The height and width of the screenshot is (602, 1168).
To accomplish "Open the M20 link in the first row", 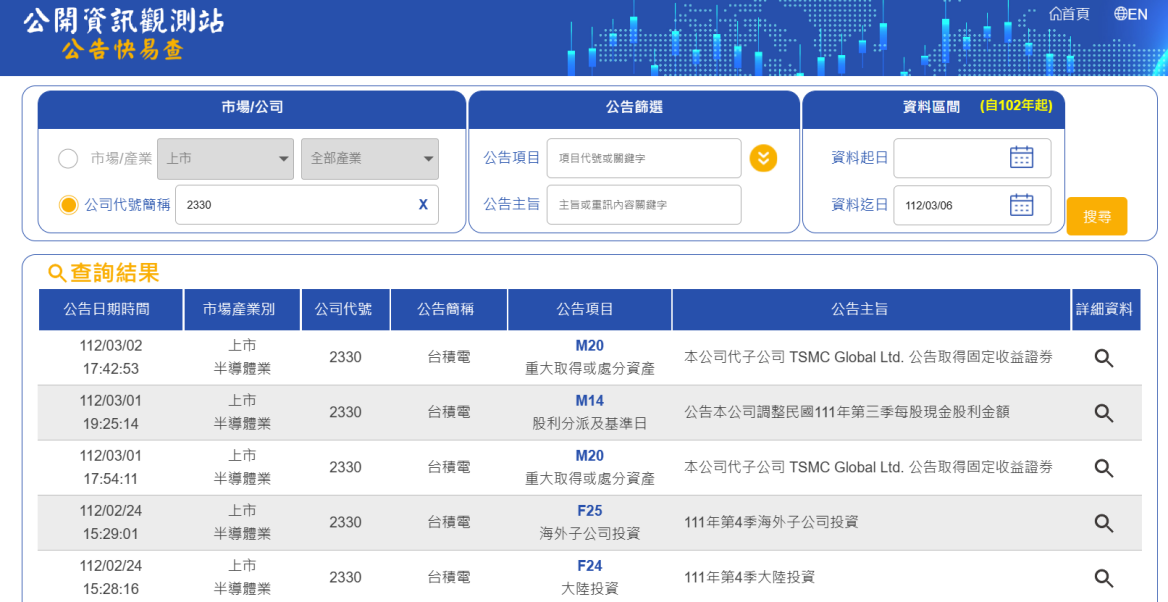I will click(589, 346).
